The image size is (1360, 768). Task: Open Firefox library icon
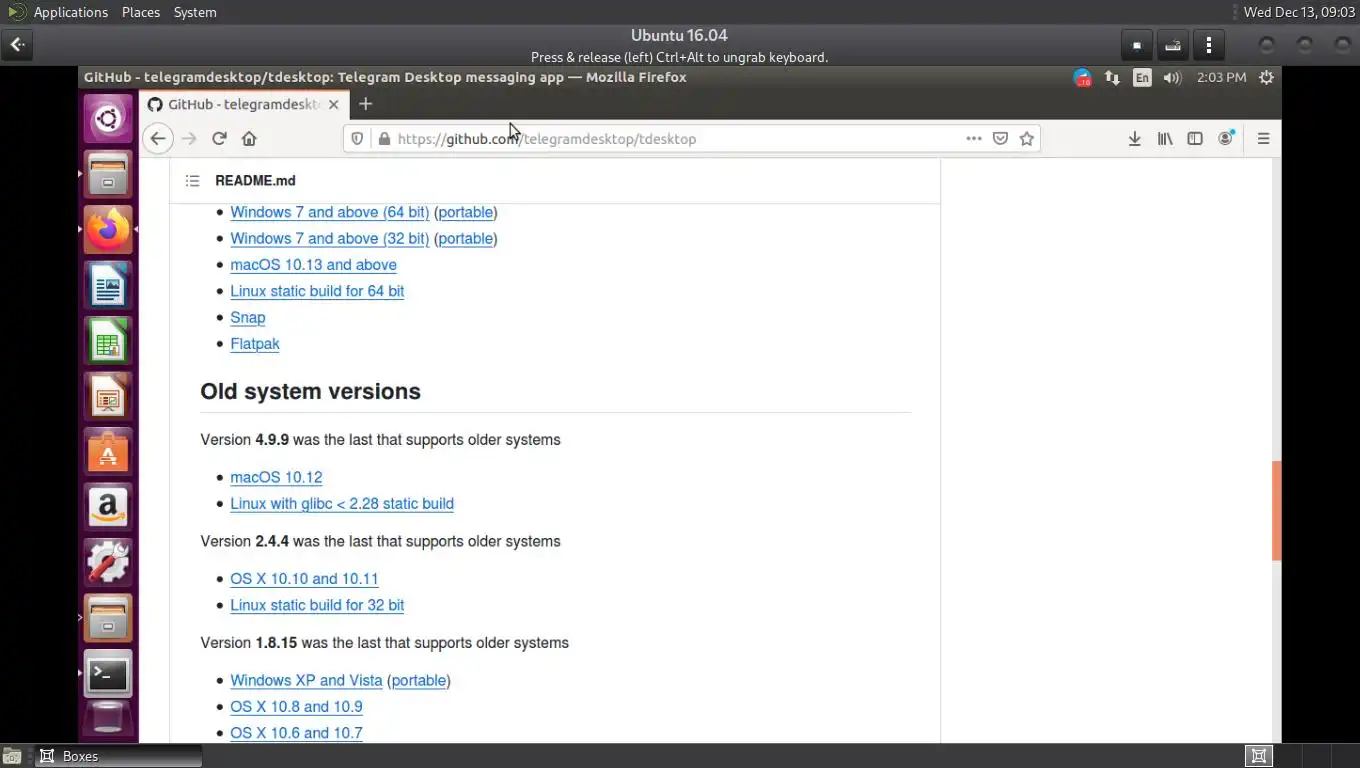(1165, 139)
